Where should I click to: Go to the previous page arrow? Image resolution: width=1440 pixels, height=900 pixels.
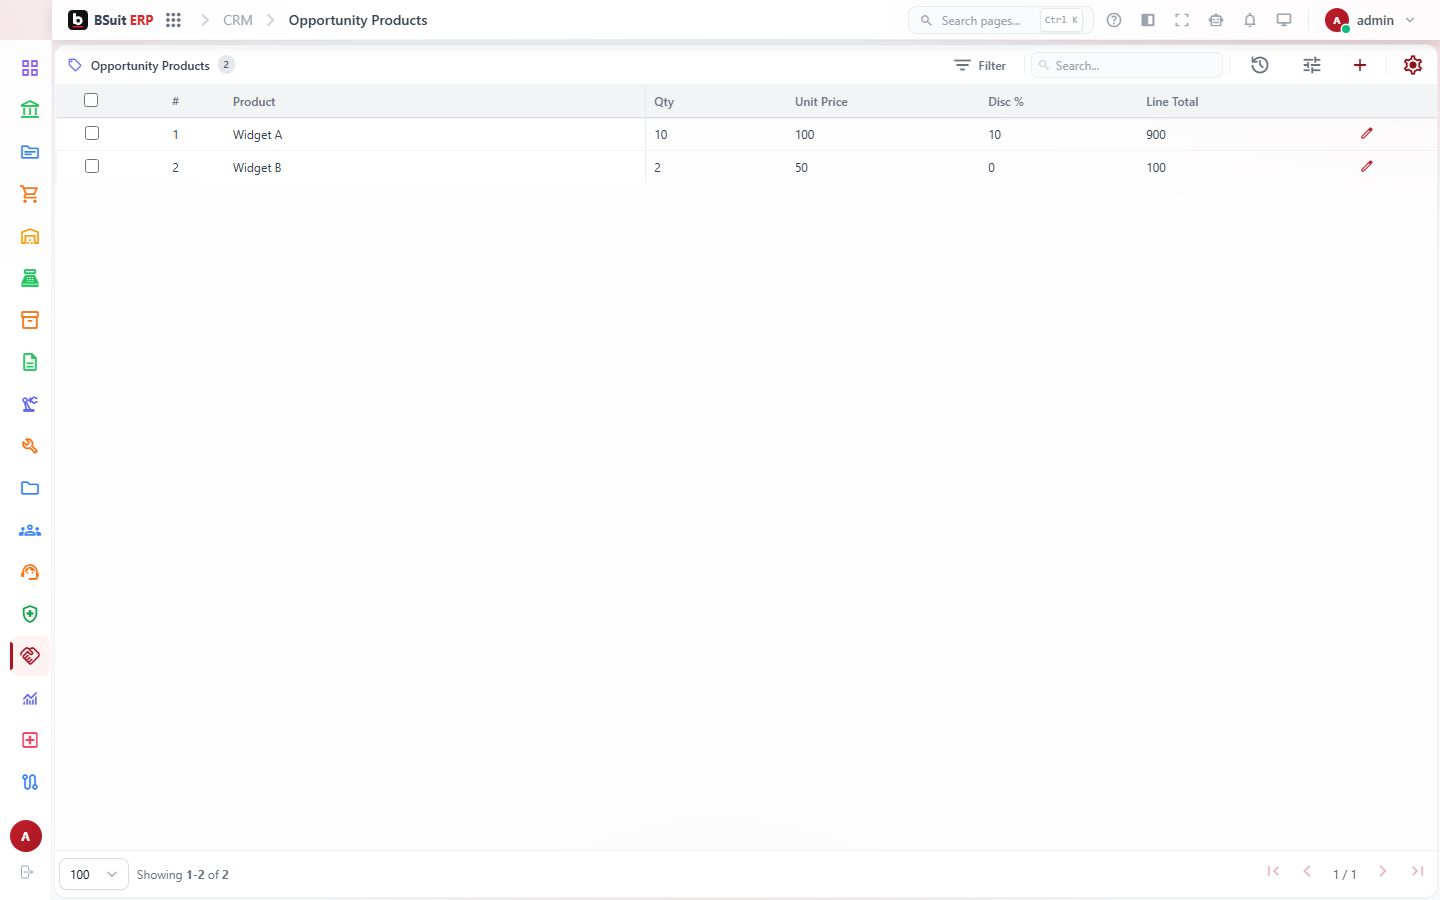pos(1307,872)
